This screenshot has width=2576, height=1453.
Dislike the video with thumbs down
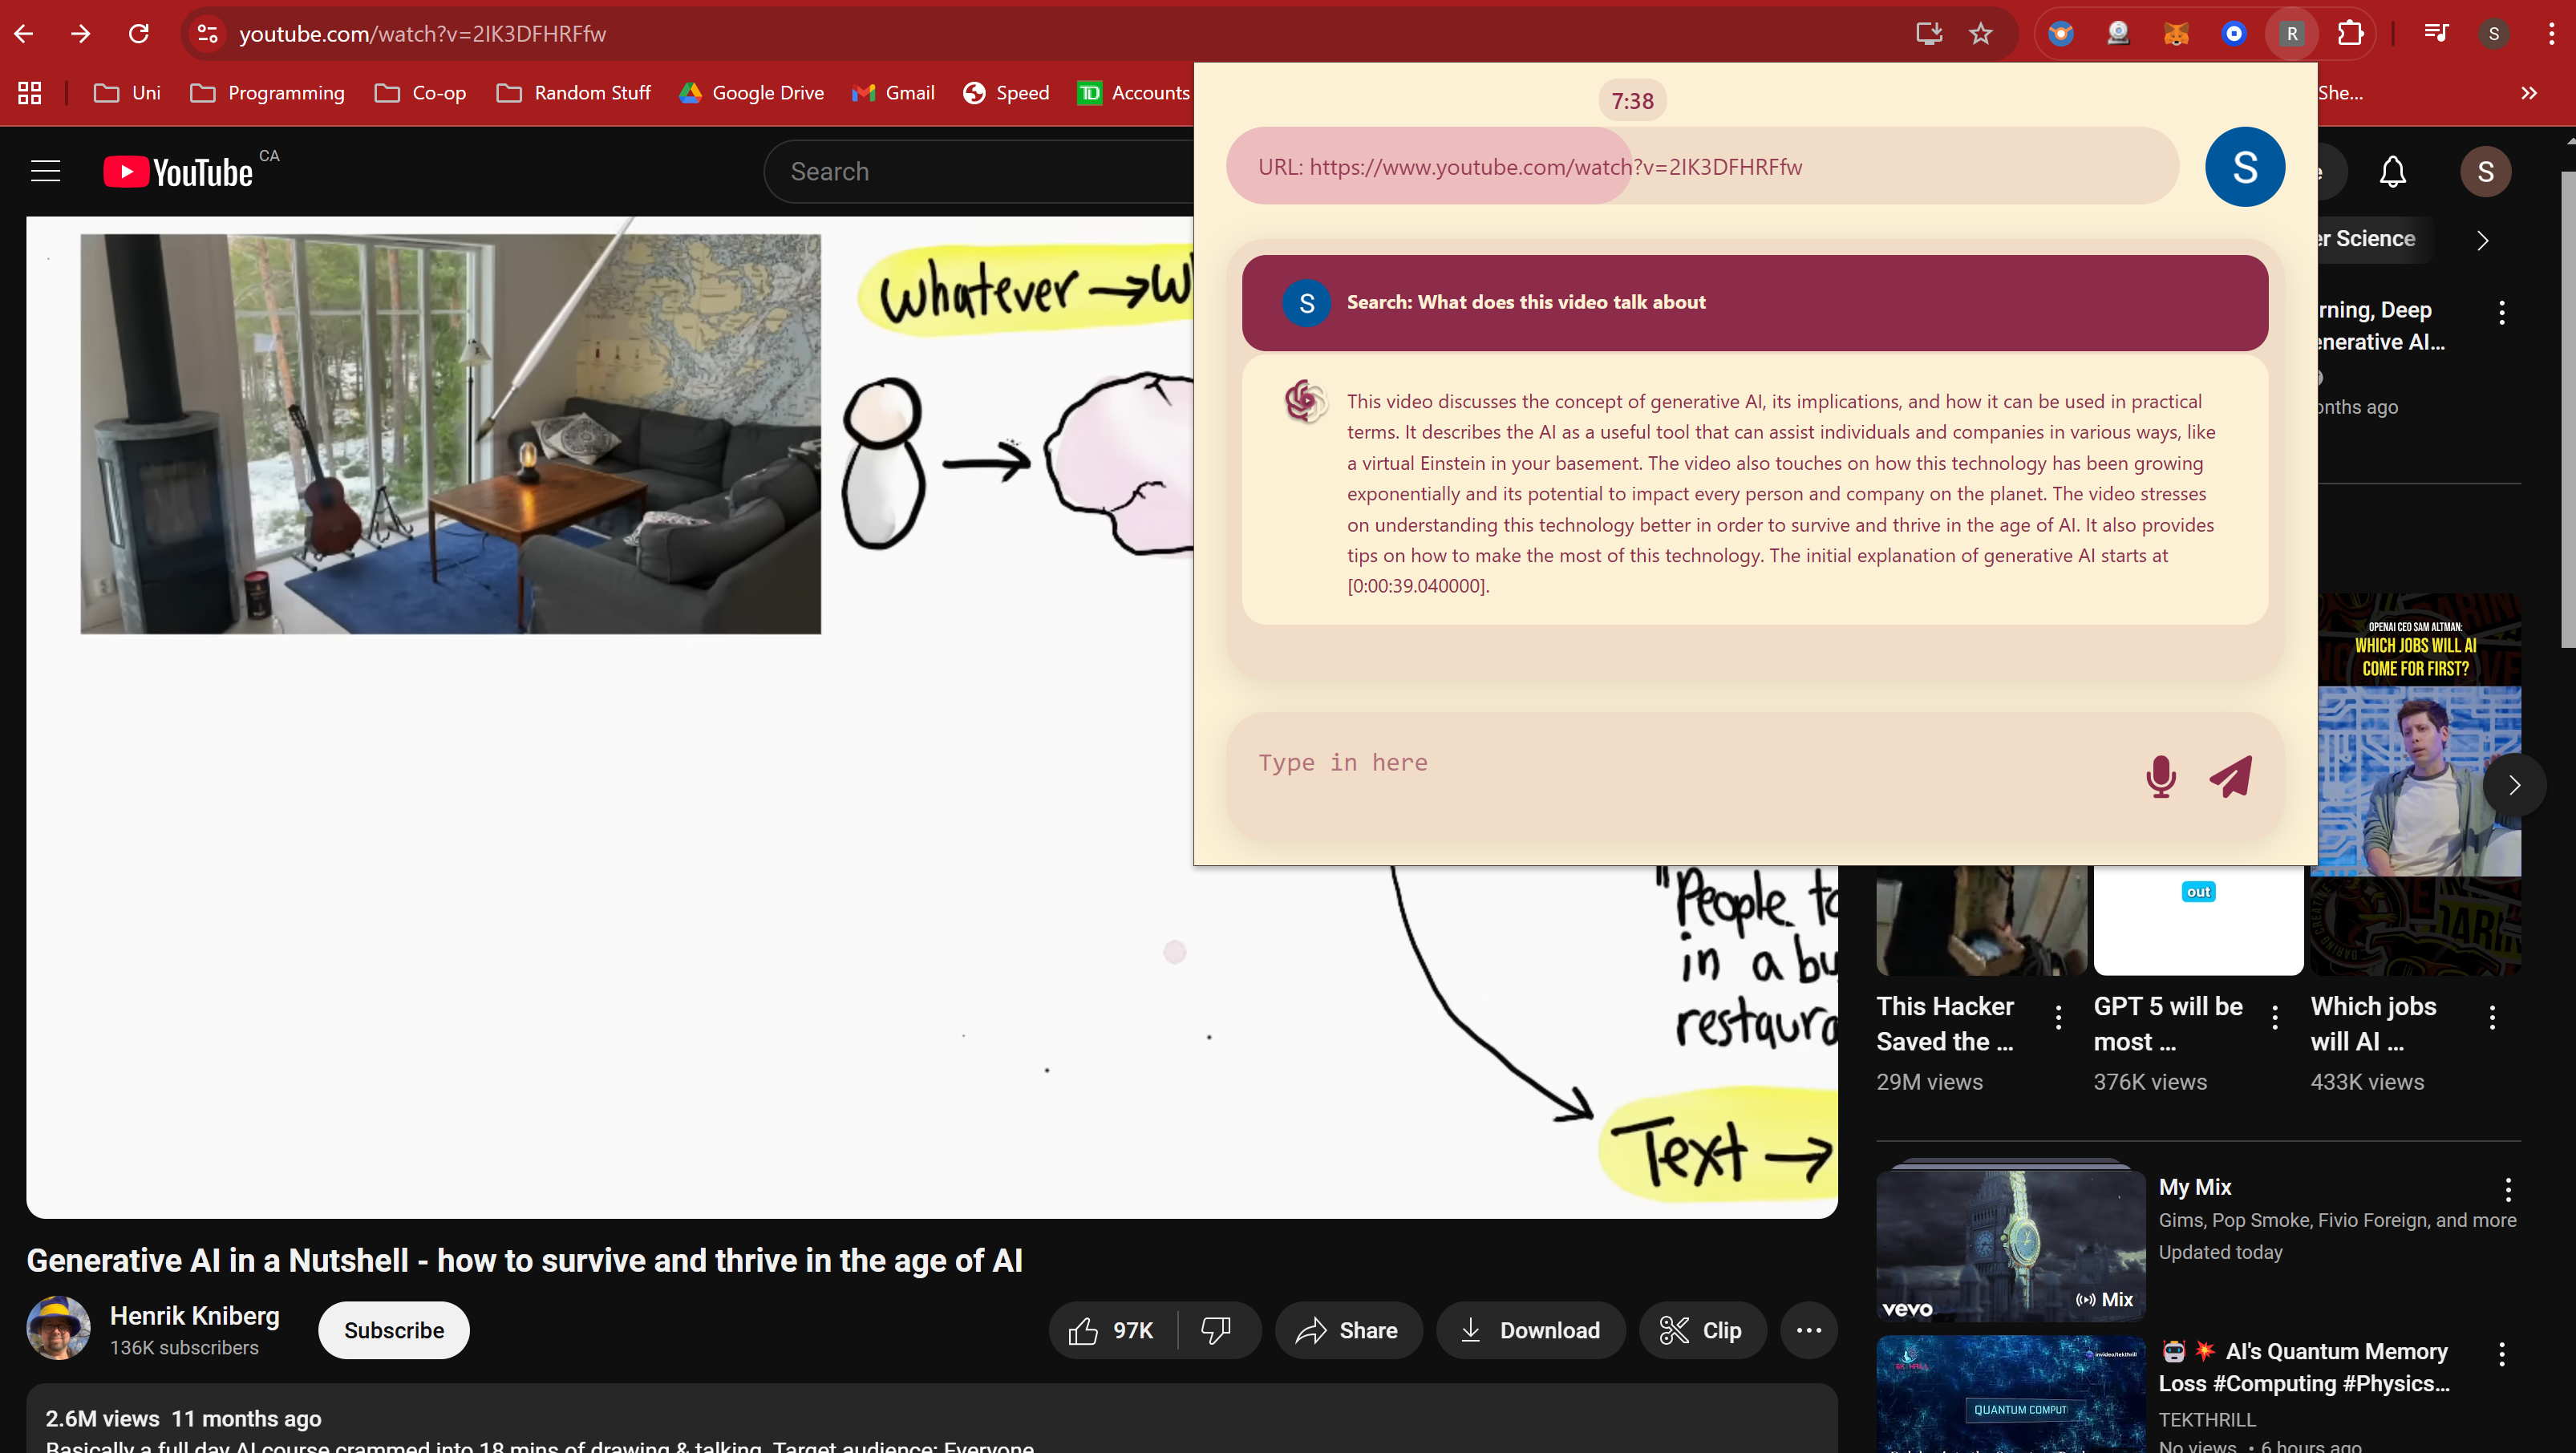click(x=1216, y=1330)
